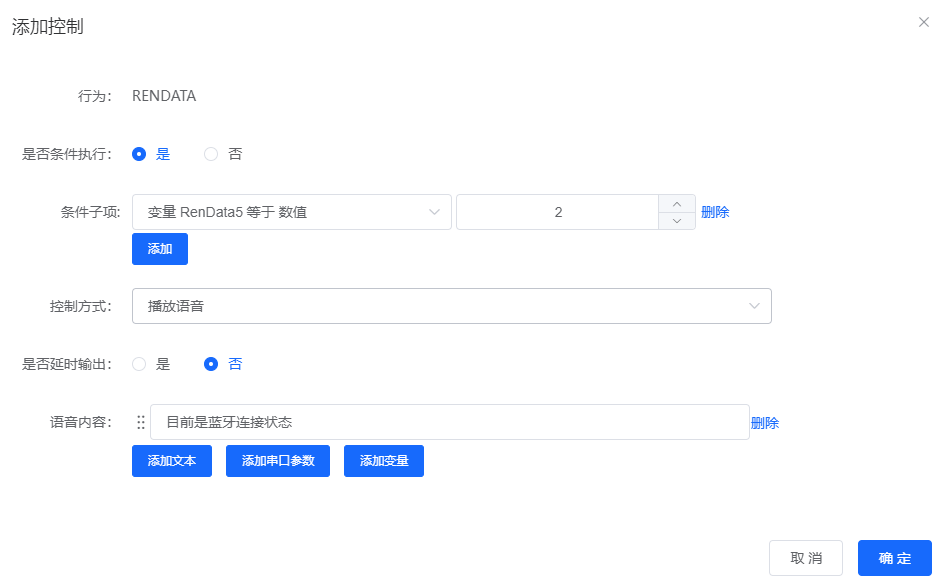Click the 添加 button under the condition item
This screenshot has height=582, width=938.
(159, 249)
